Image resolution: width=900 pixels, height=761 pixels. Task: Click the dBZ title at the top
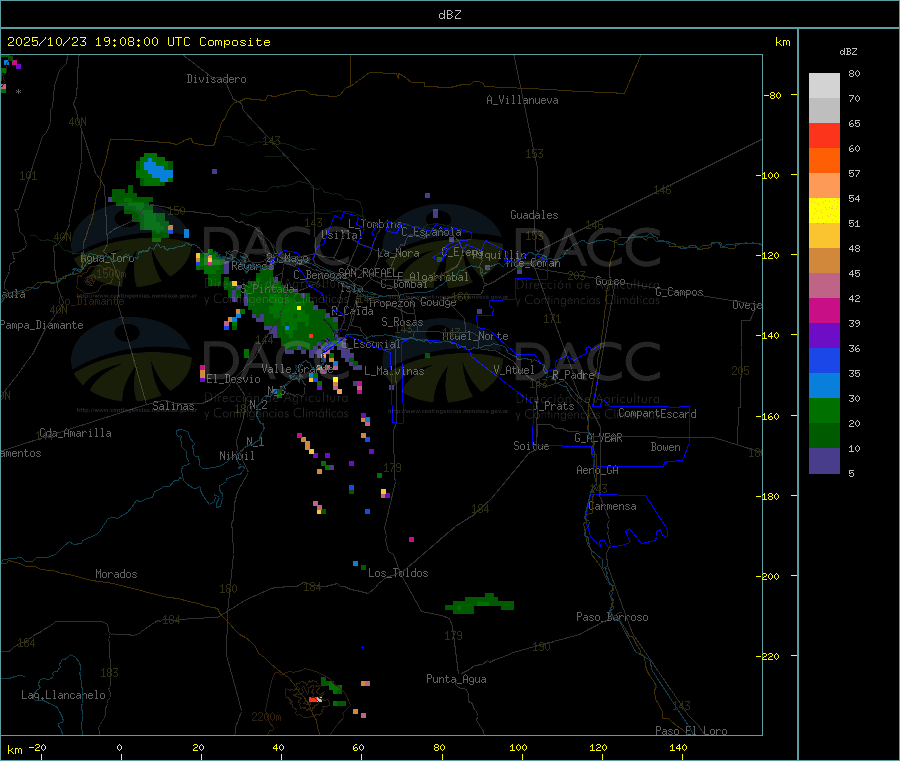tap(449, 15)
